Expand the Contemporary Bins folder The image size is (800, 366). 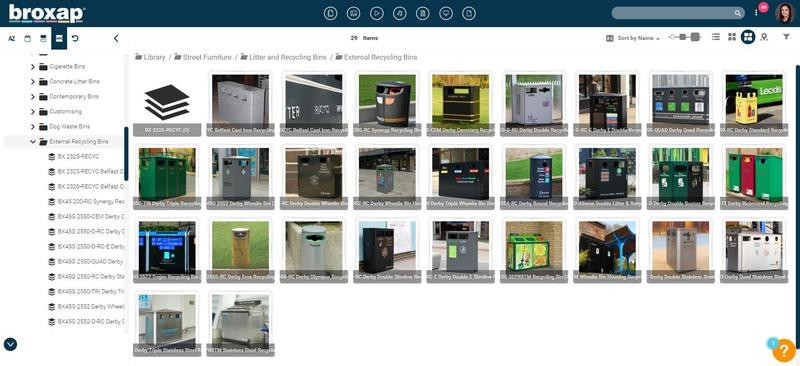33,96
